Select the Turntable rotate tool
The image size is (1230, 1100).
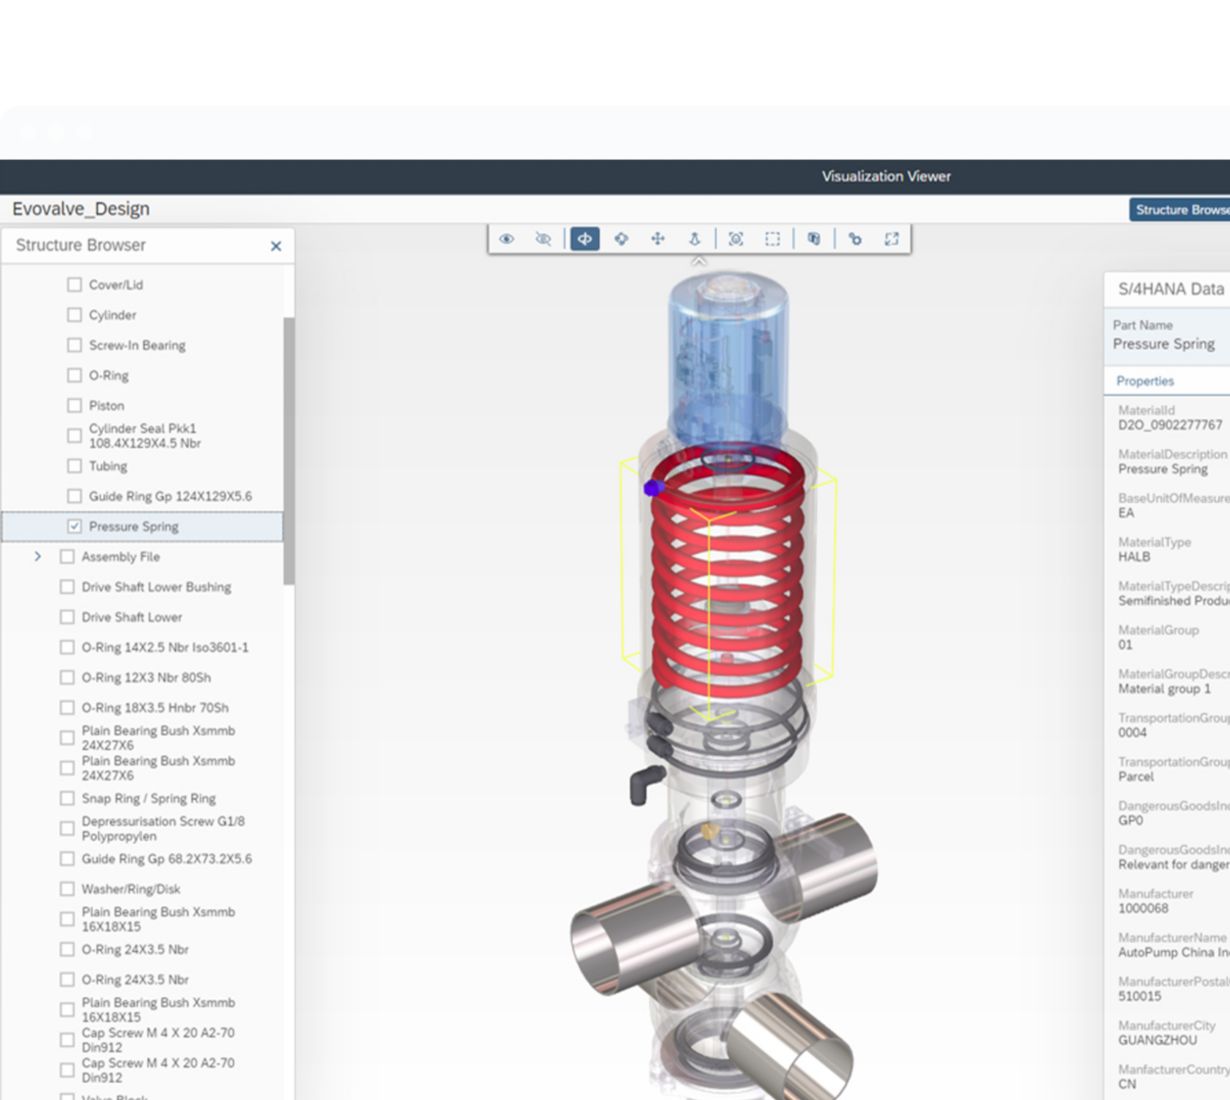coord(585,239)
